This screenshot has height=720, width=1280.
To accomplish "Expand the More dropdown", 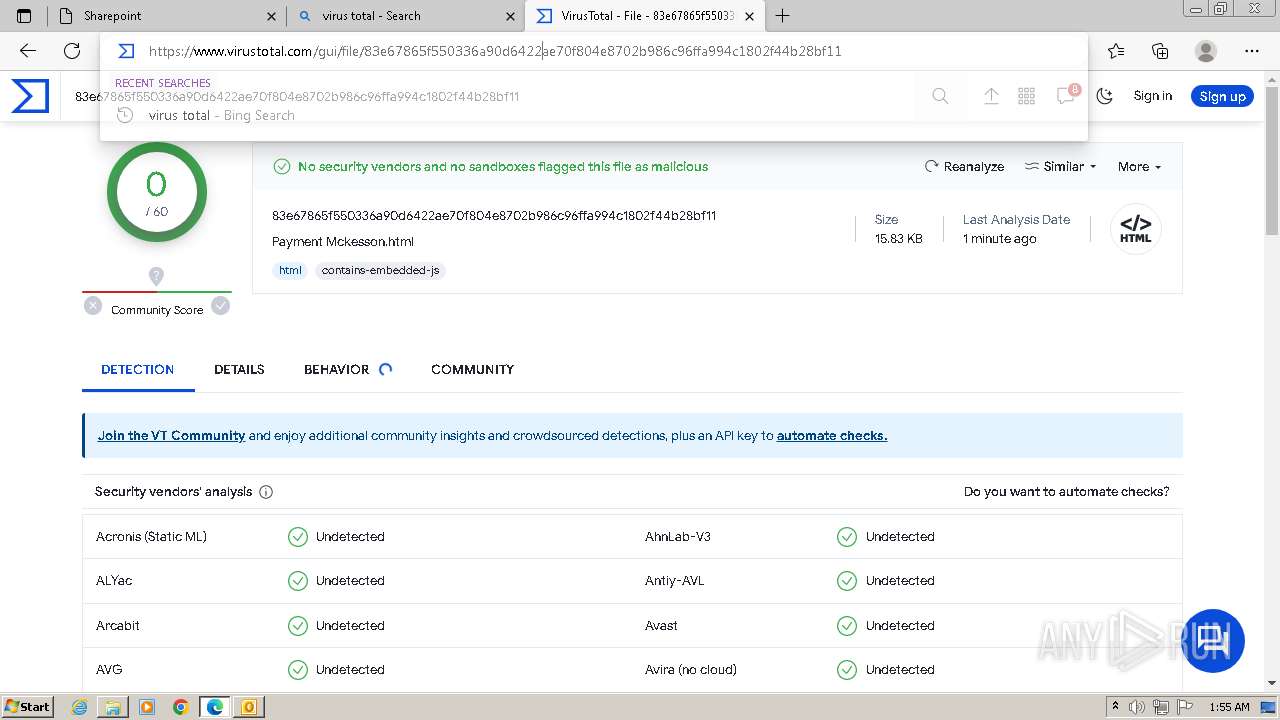I will (1139, 167).
